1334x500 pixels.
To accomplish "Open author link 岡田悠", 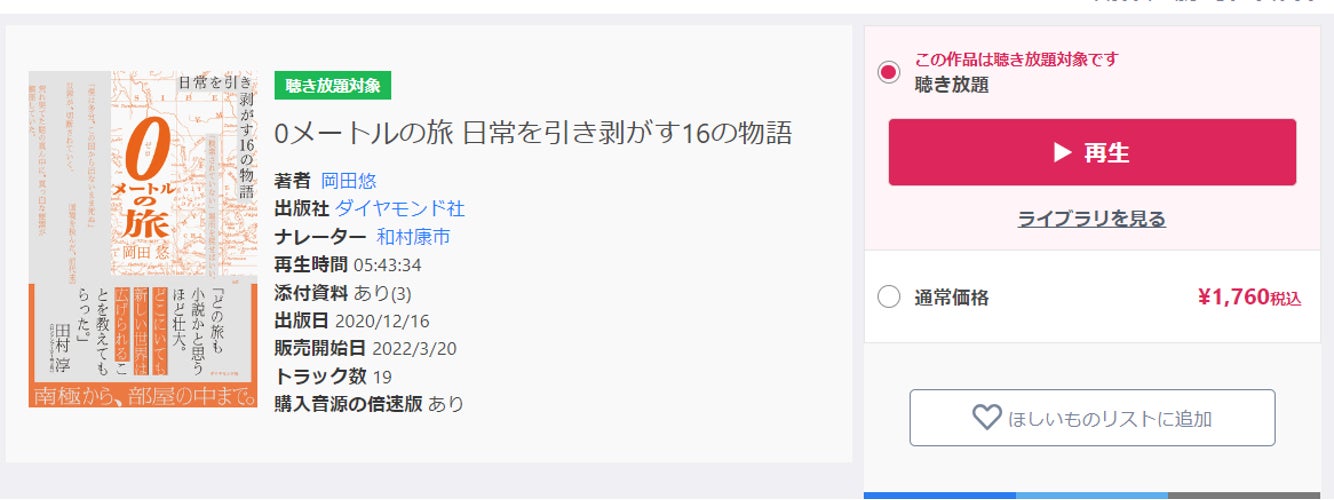I will (x=348, y=181).
